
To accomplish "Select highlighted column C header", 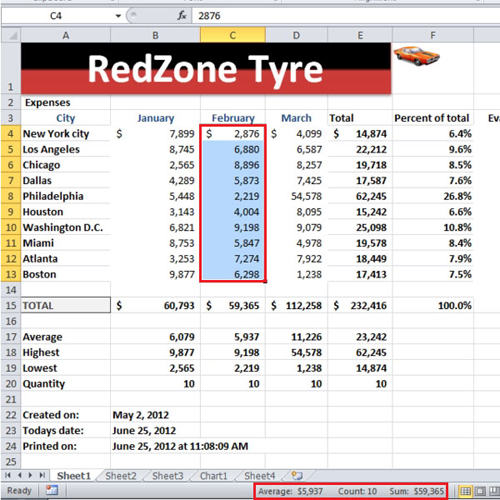I will (233, 35).
